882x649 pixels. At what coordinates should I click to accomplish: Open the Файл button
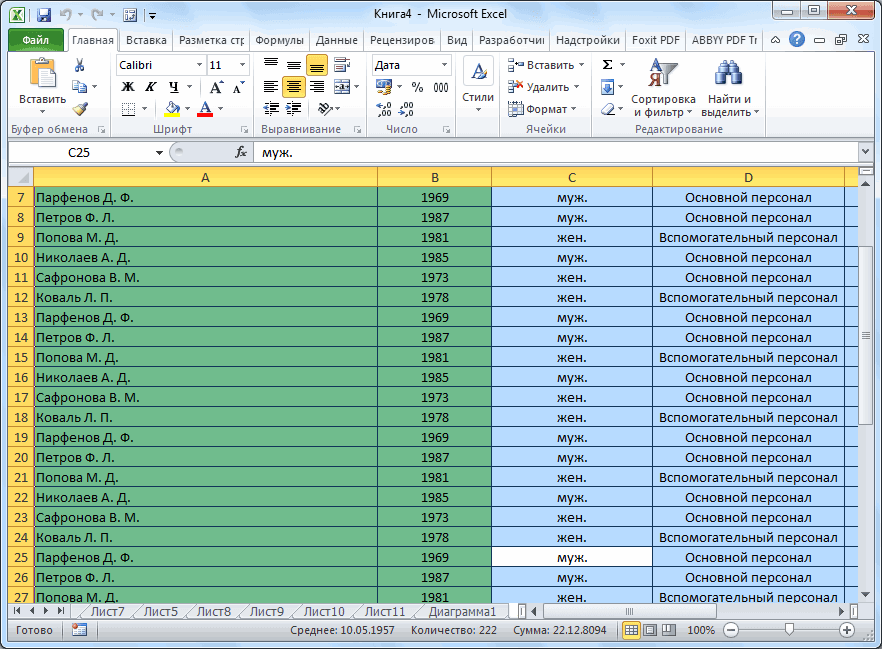click(x=36, y=41)
